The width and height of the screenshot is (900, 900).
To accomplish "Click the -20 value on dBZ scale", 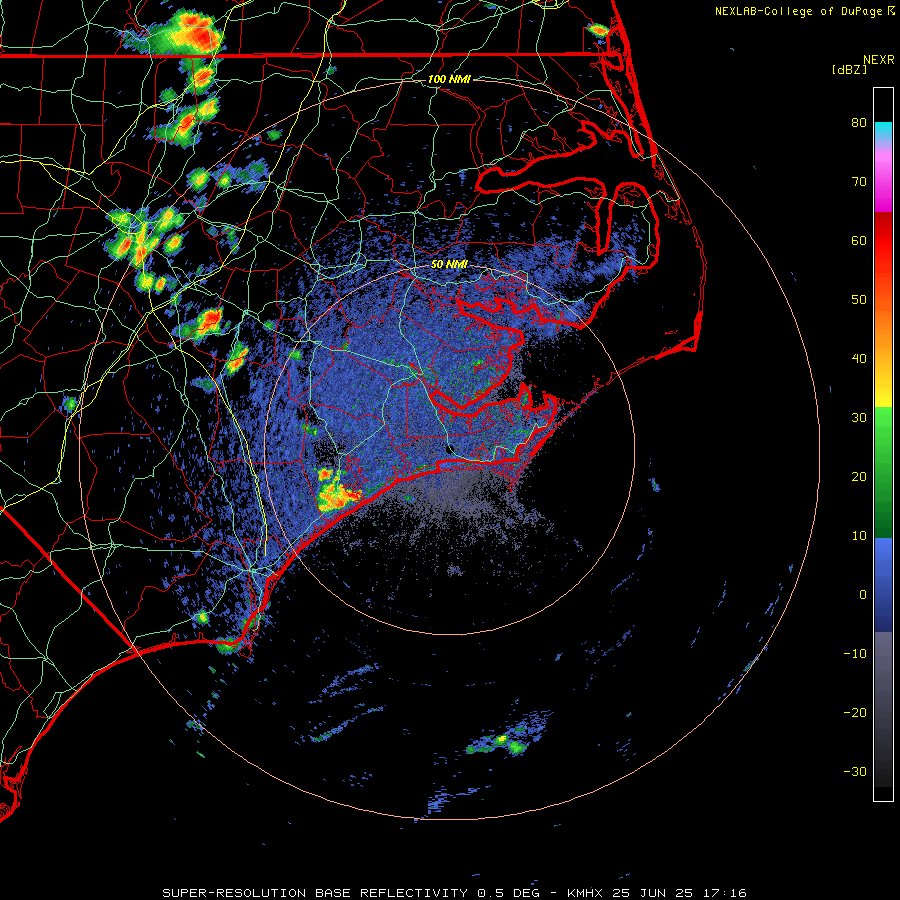I will (x=855, y=713).
